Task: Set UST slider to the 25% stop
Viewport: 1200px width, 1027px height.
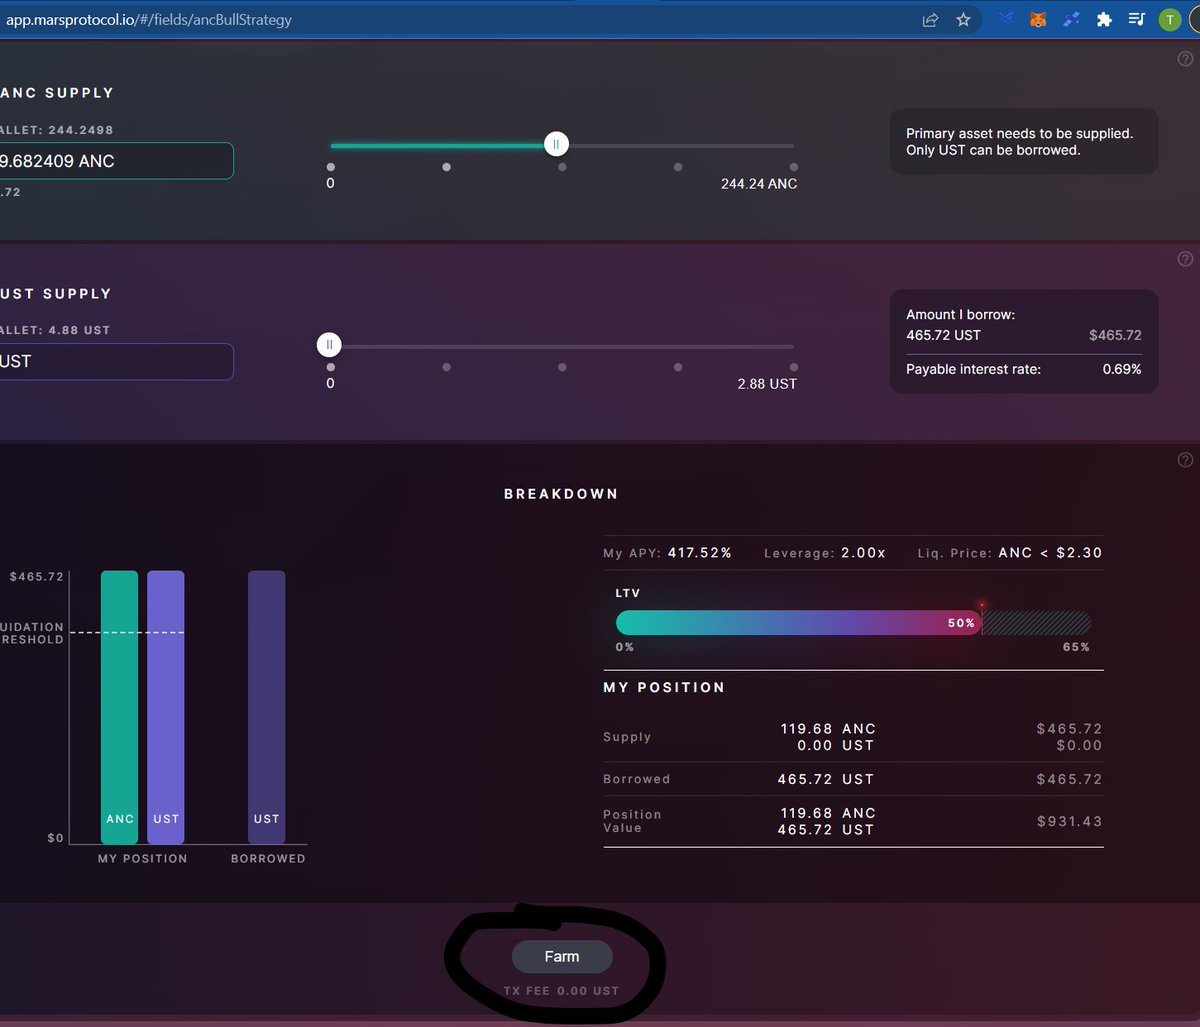Action: (x=446, y=367)
